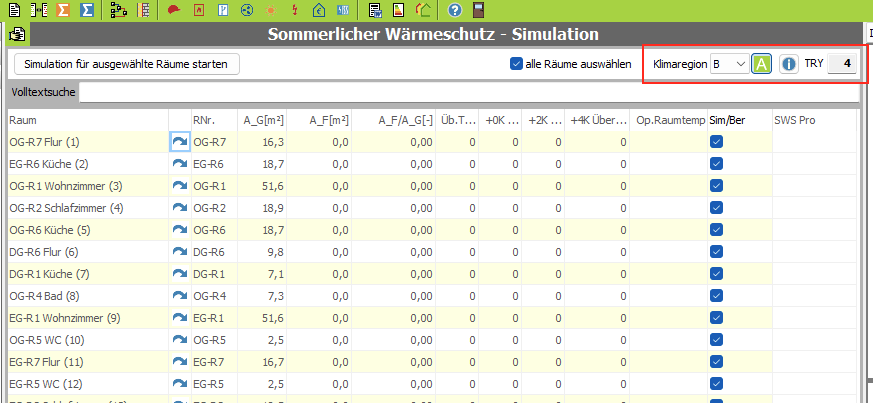
Task: Sort table by the Raum column header
Action: coord(86,120)
